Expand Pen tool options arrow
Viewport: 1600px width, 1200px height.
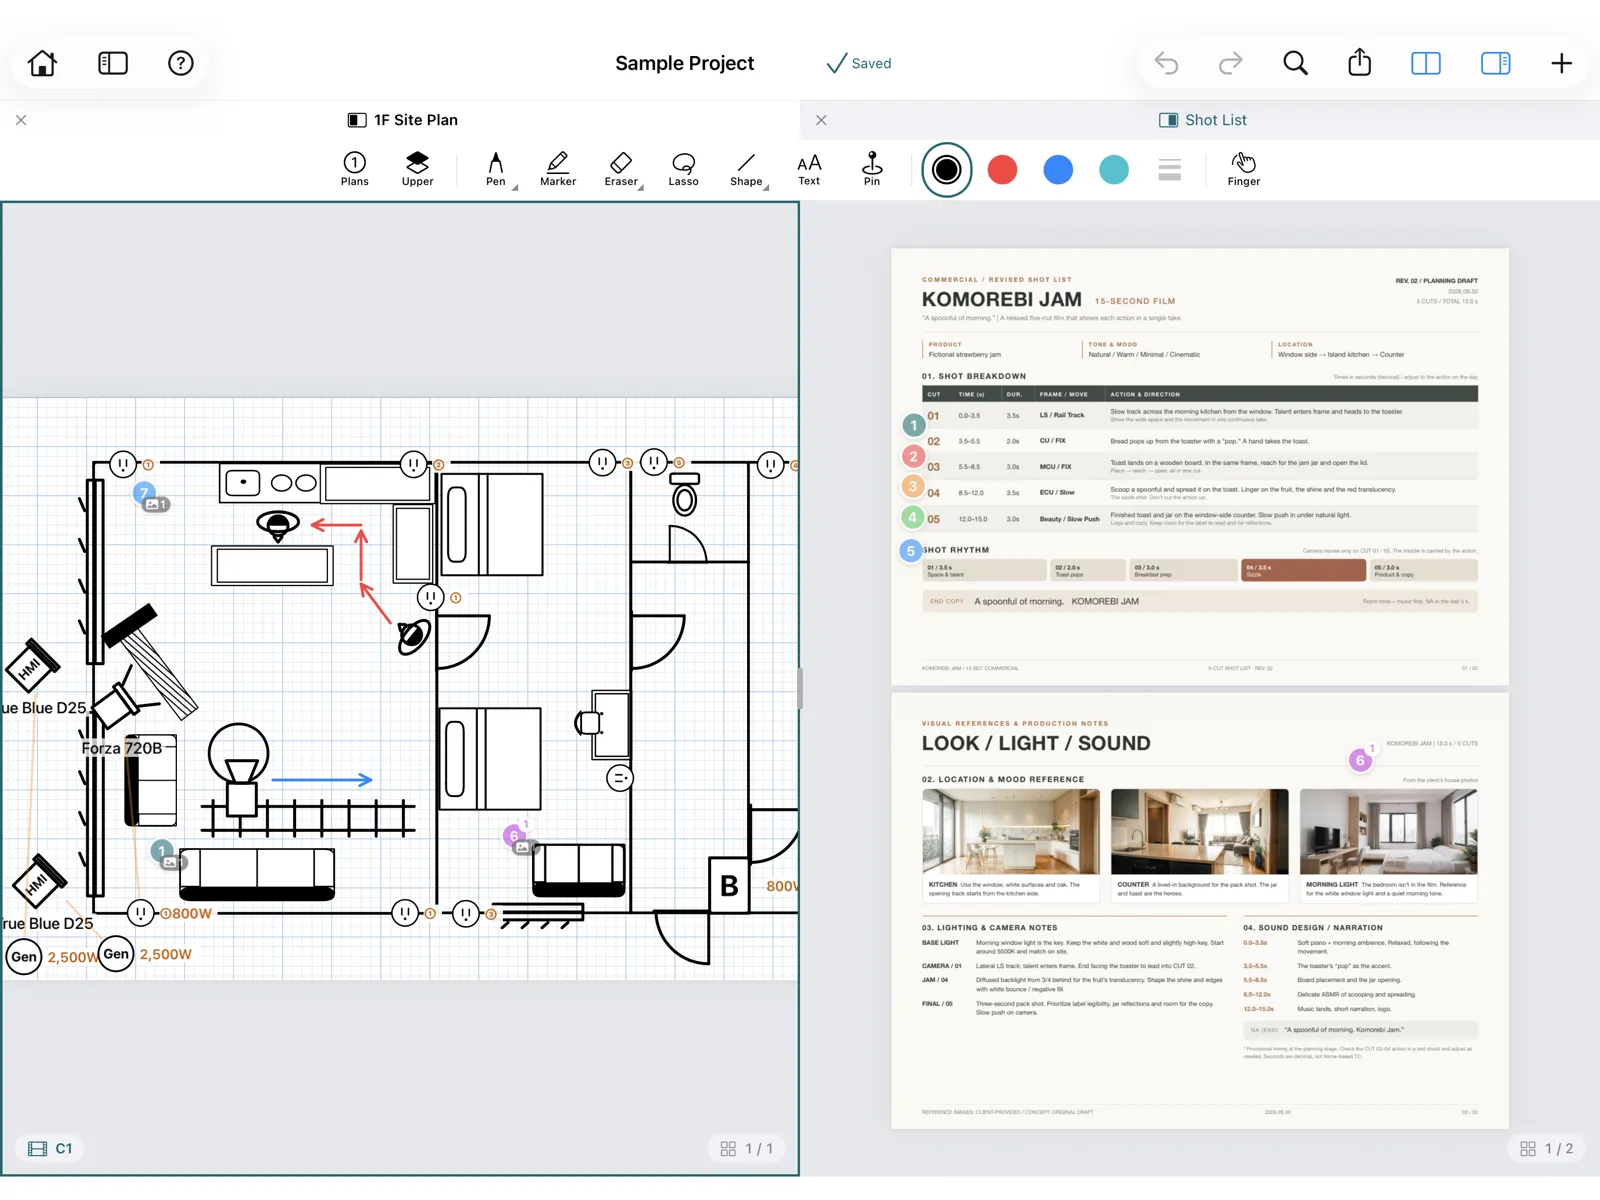tap(515, 187)
